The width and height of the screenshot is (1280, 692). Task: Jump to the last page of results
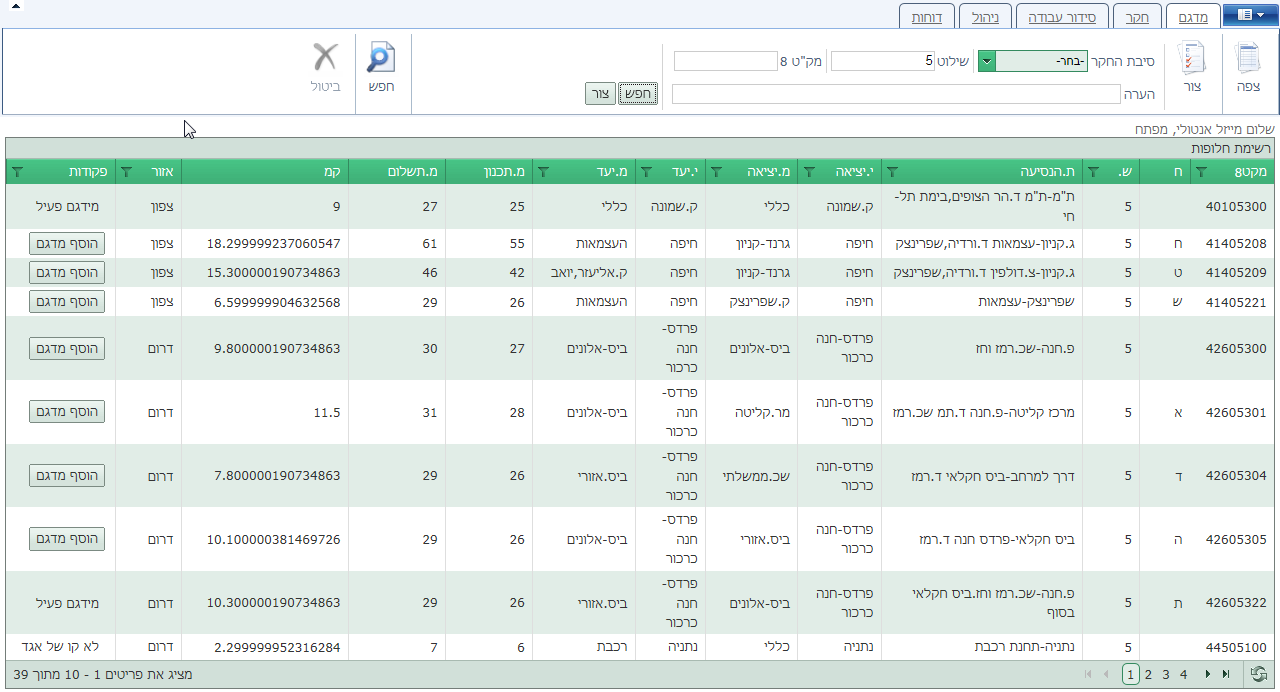point(1226,675)
